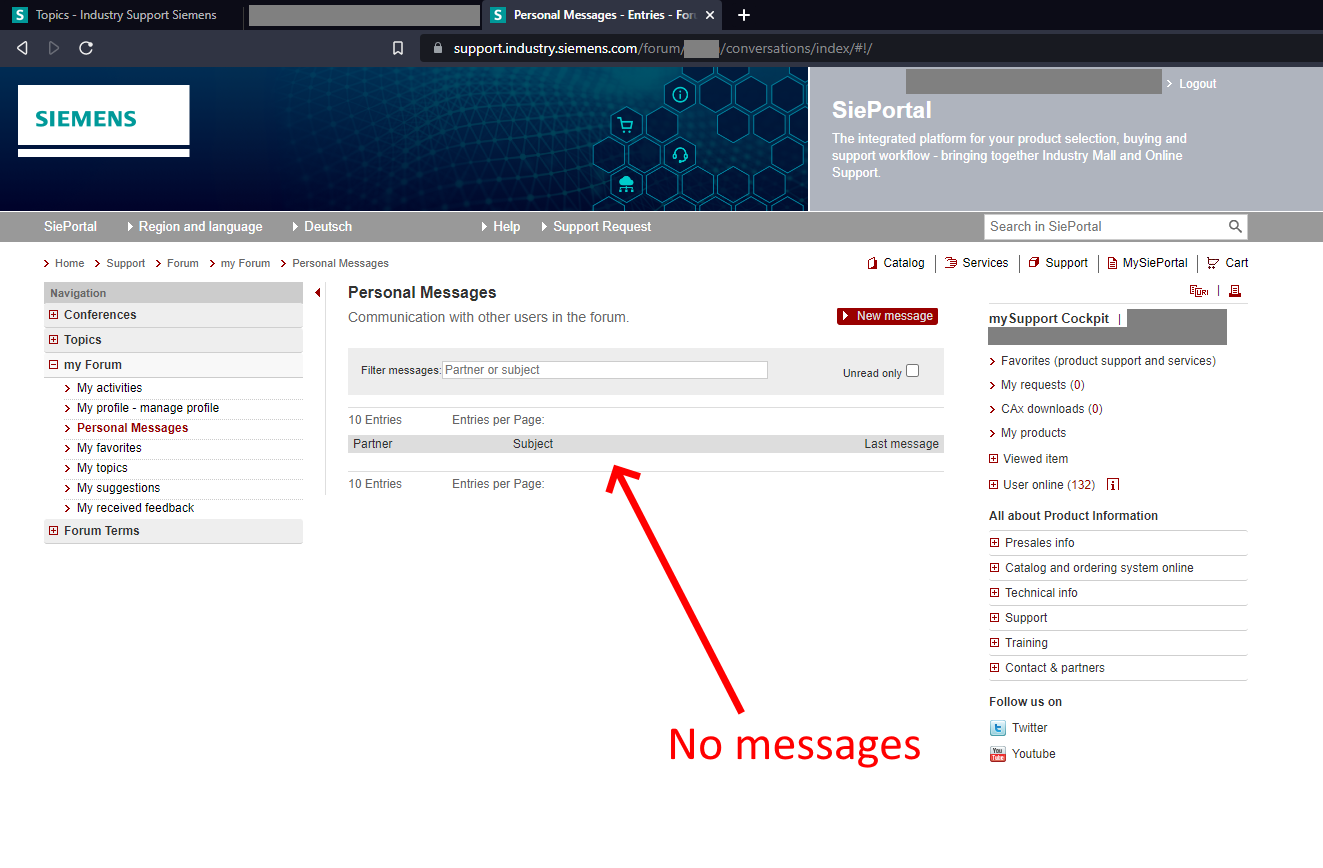The height and width of the screenshot is (868, 1323).
Task: Click the info icon beside User online
Action: coord(1113,485)
